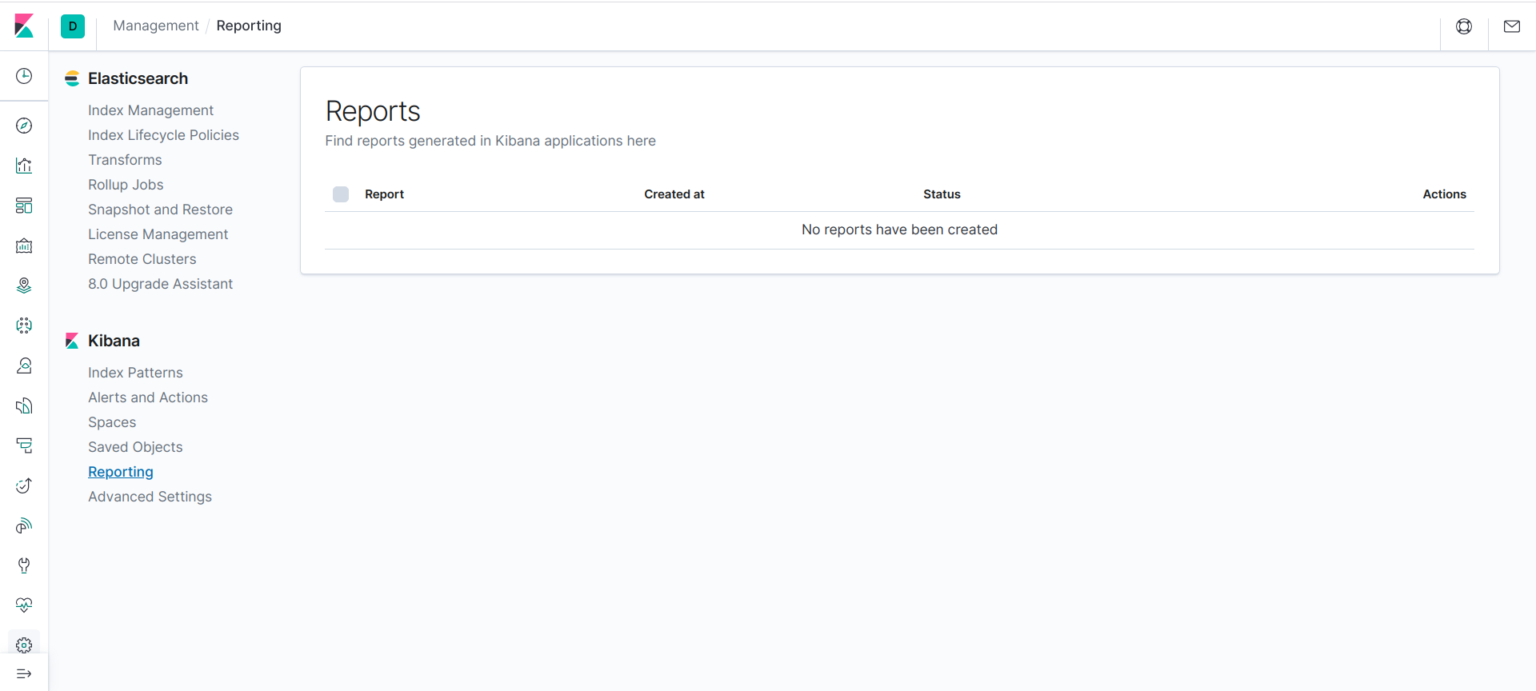Collapse the side navigation
Image resolution: width=1536 pixels, height=691 pixels.
[x=24, y=672]
